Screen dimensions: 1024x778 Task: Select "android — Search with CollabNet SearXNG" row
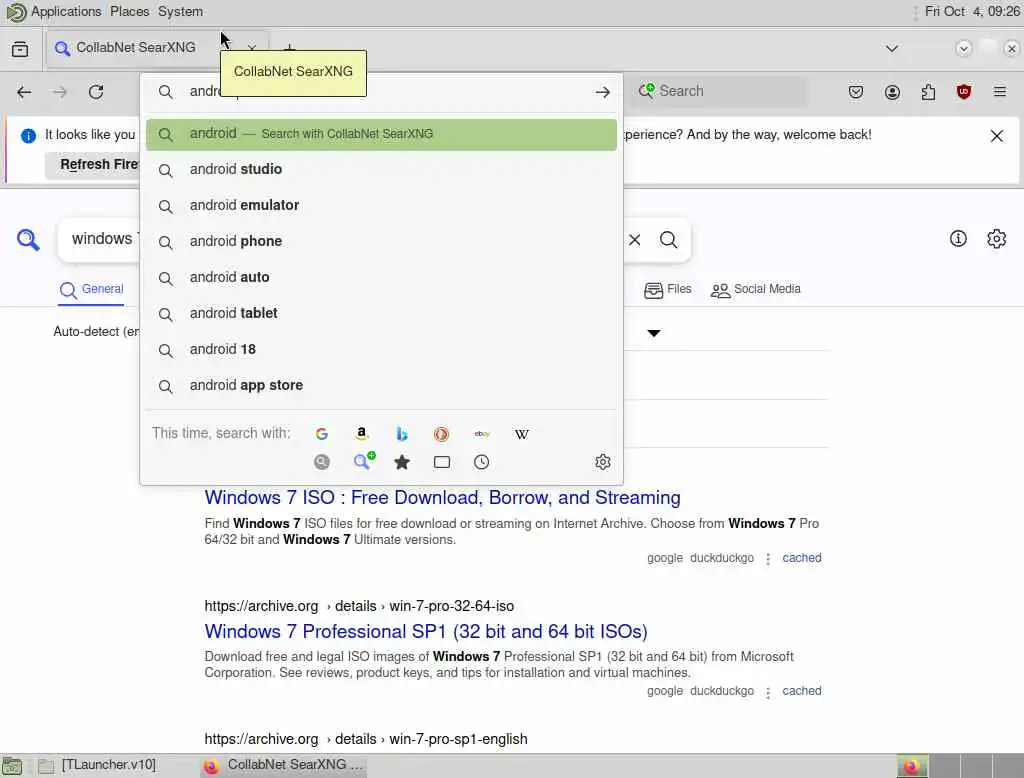coord(381,135)
